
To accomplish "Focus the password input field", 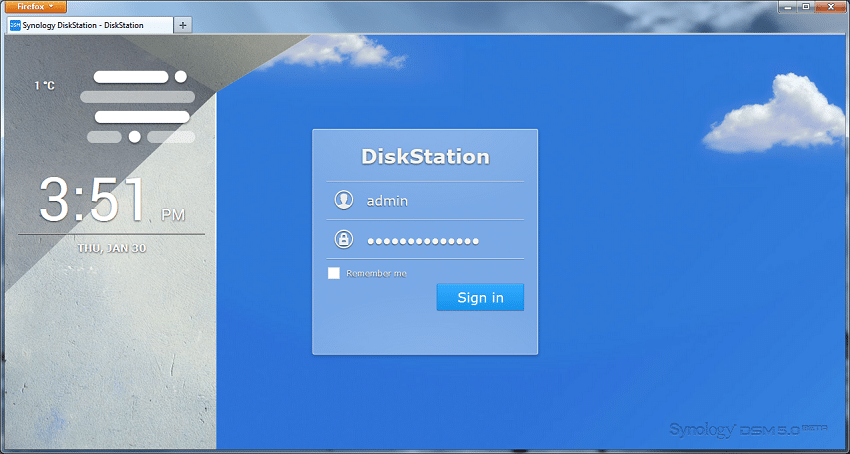I will (425, 239).
